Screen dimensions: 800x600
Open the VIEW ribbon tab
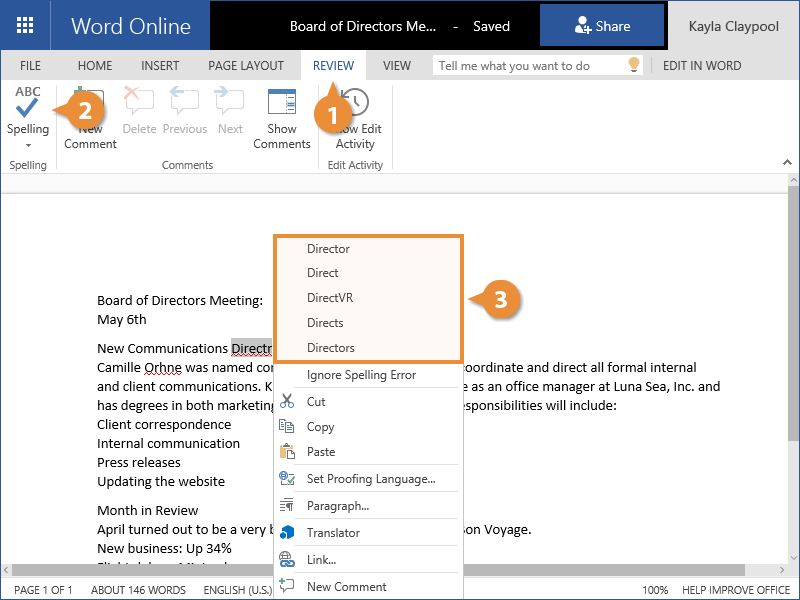coord(397,66)
